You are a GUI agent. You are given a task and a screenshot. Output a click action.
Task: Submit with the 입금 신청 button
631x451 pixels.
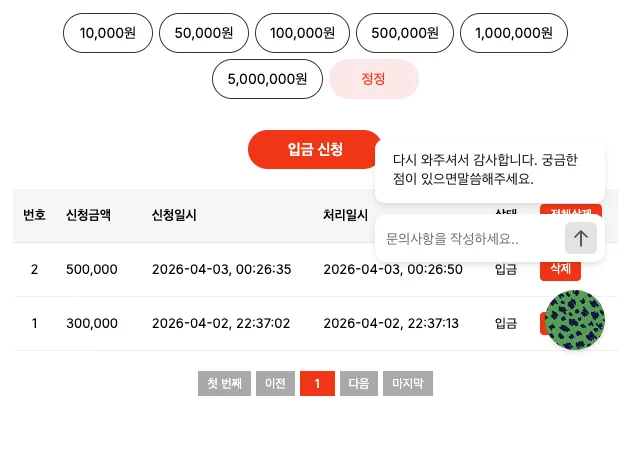tap(315, 149)
